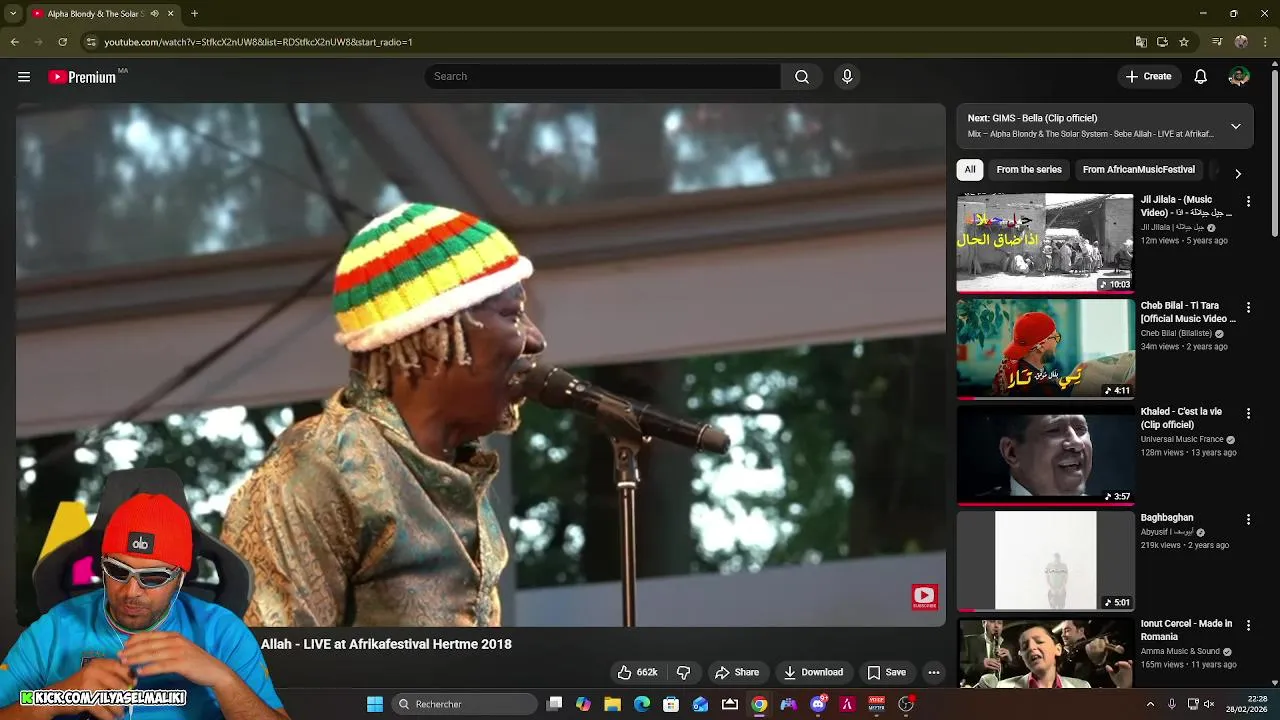Open YouTube notifications bell
Image resolution: width=1280 pixels, height=720 pixels.
[x=1201, y=77]
